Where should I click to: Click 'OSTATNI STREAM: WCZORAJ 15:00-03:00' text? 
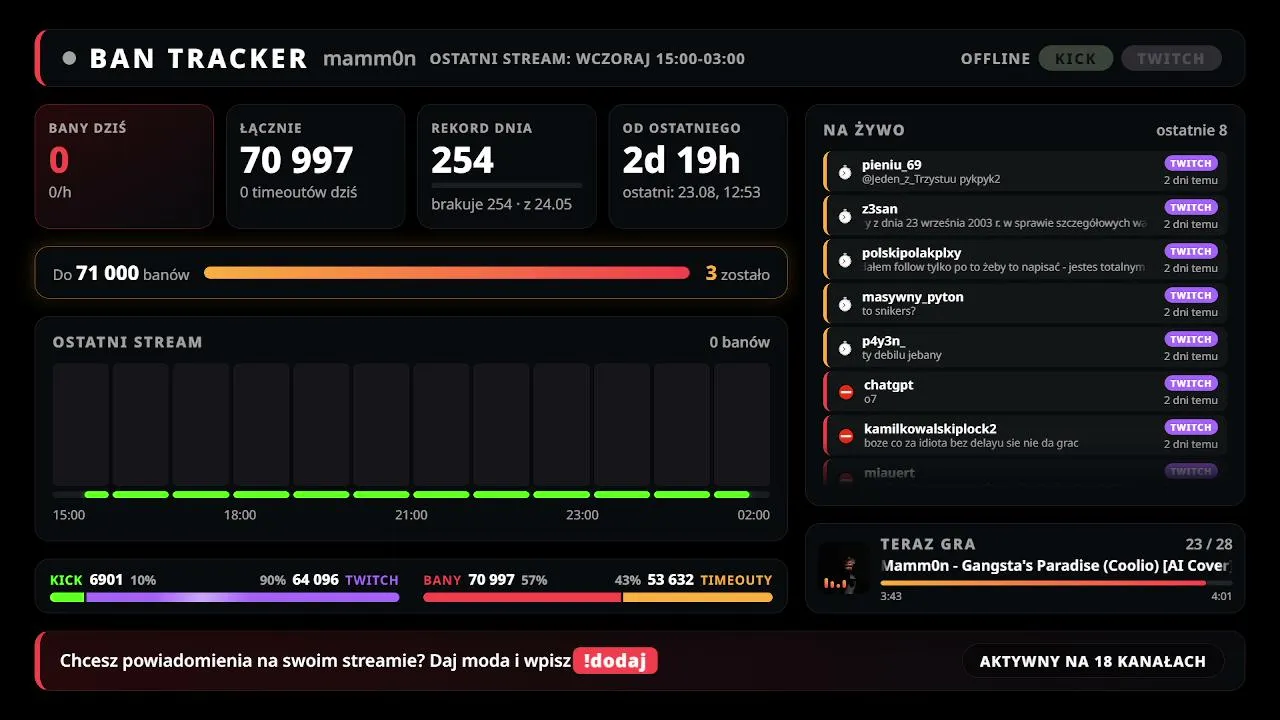587,58
